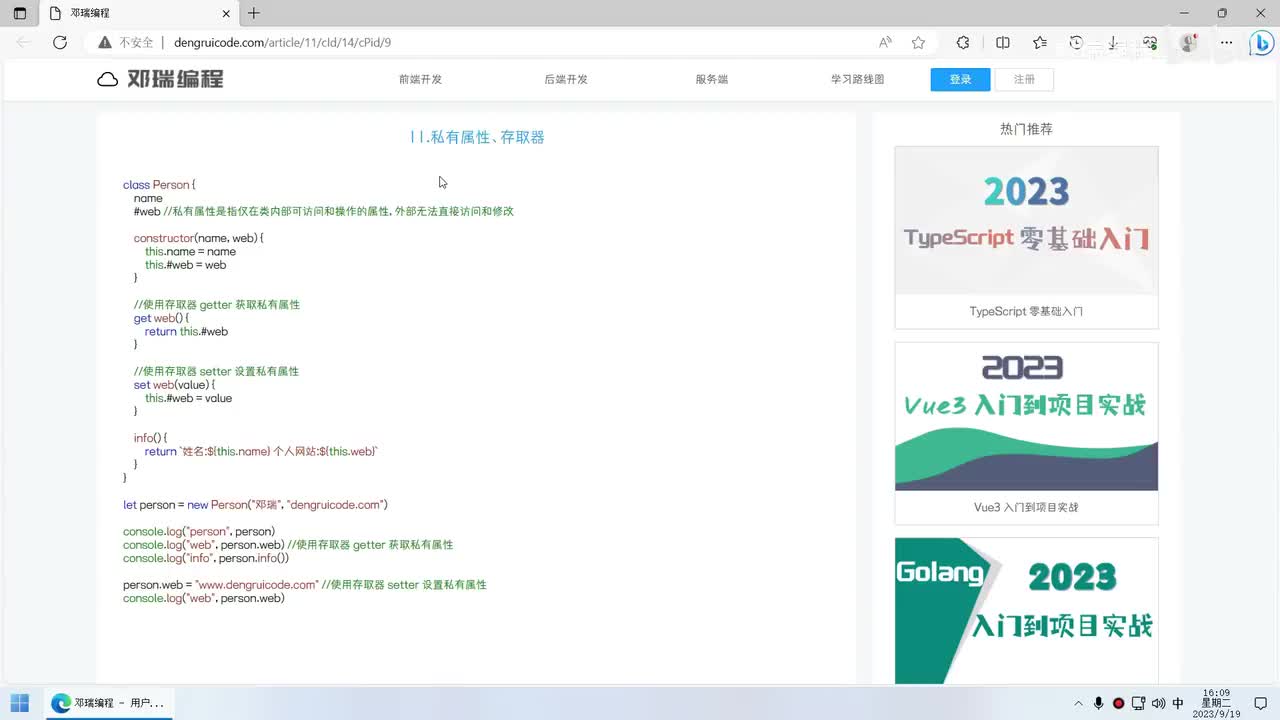The image size is (1280, 720).
Task: Open the volume speaker tray icon
Action: [1158, 703]
